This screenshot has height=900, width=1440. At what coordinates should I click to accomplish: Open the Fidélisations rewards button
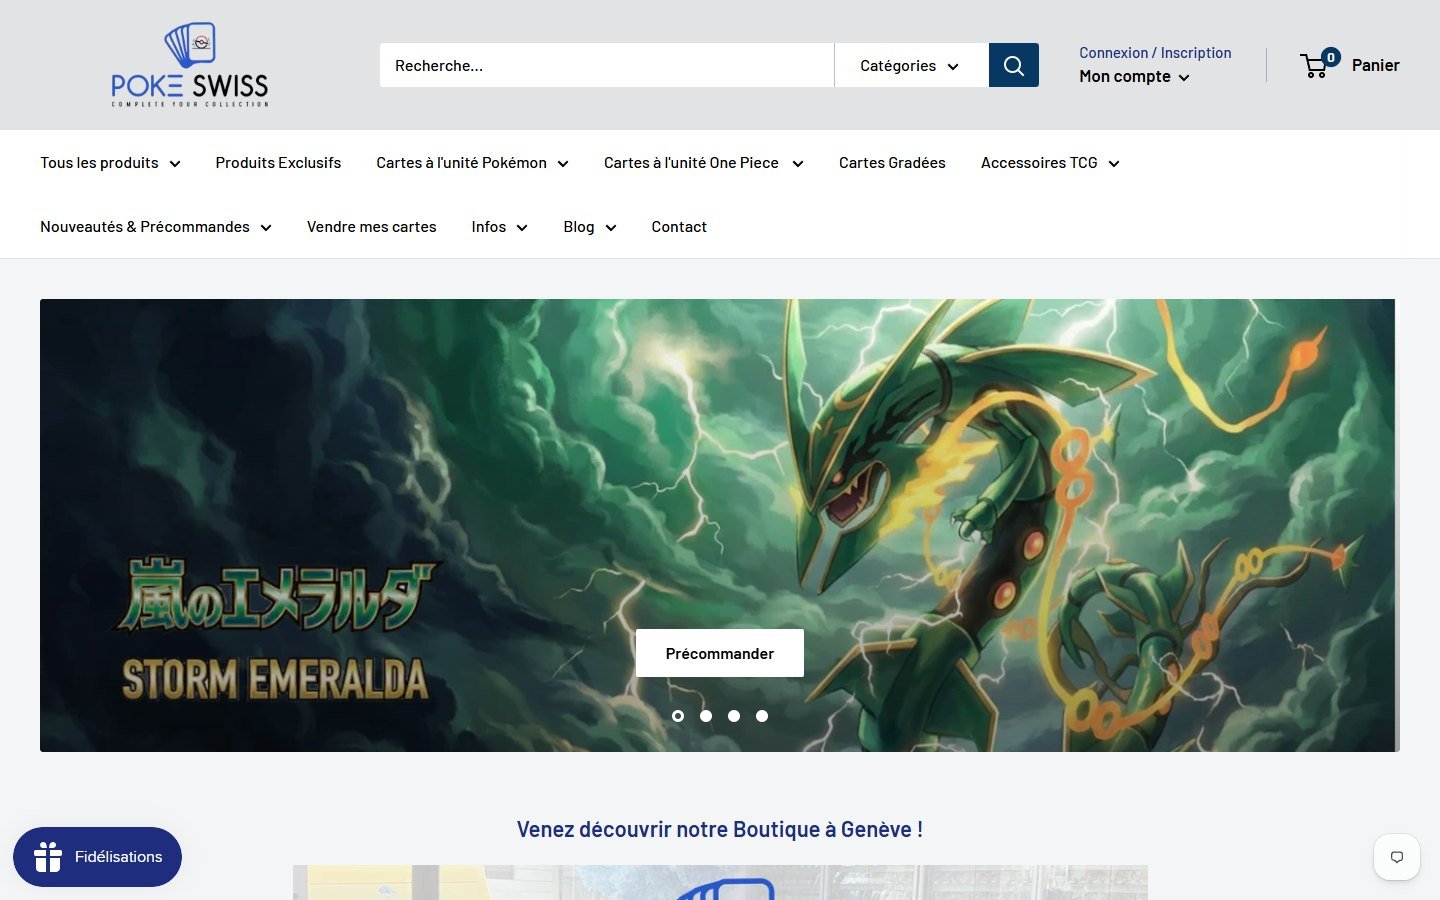coord(97,857)
